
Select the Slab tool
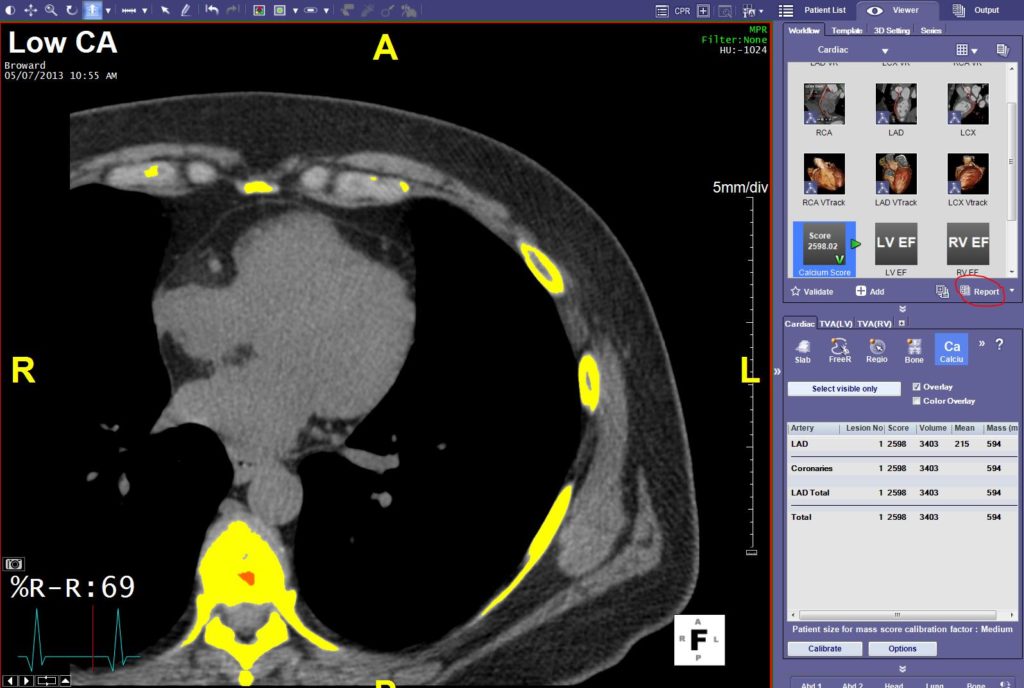[x=803, y=351]
